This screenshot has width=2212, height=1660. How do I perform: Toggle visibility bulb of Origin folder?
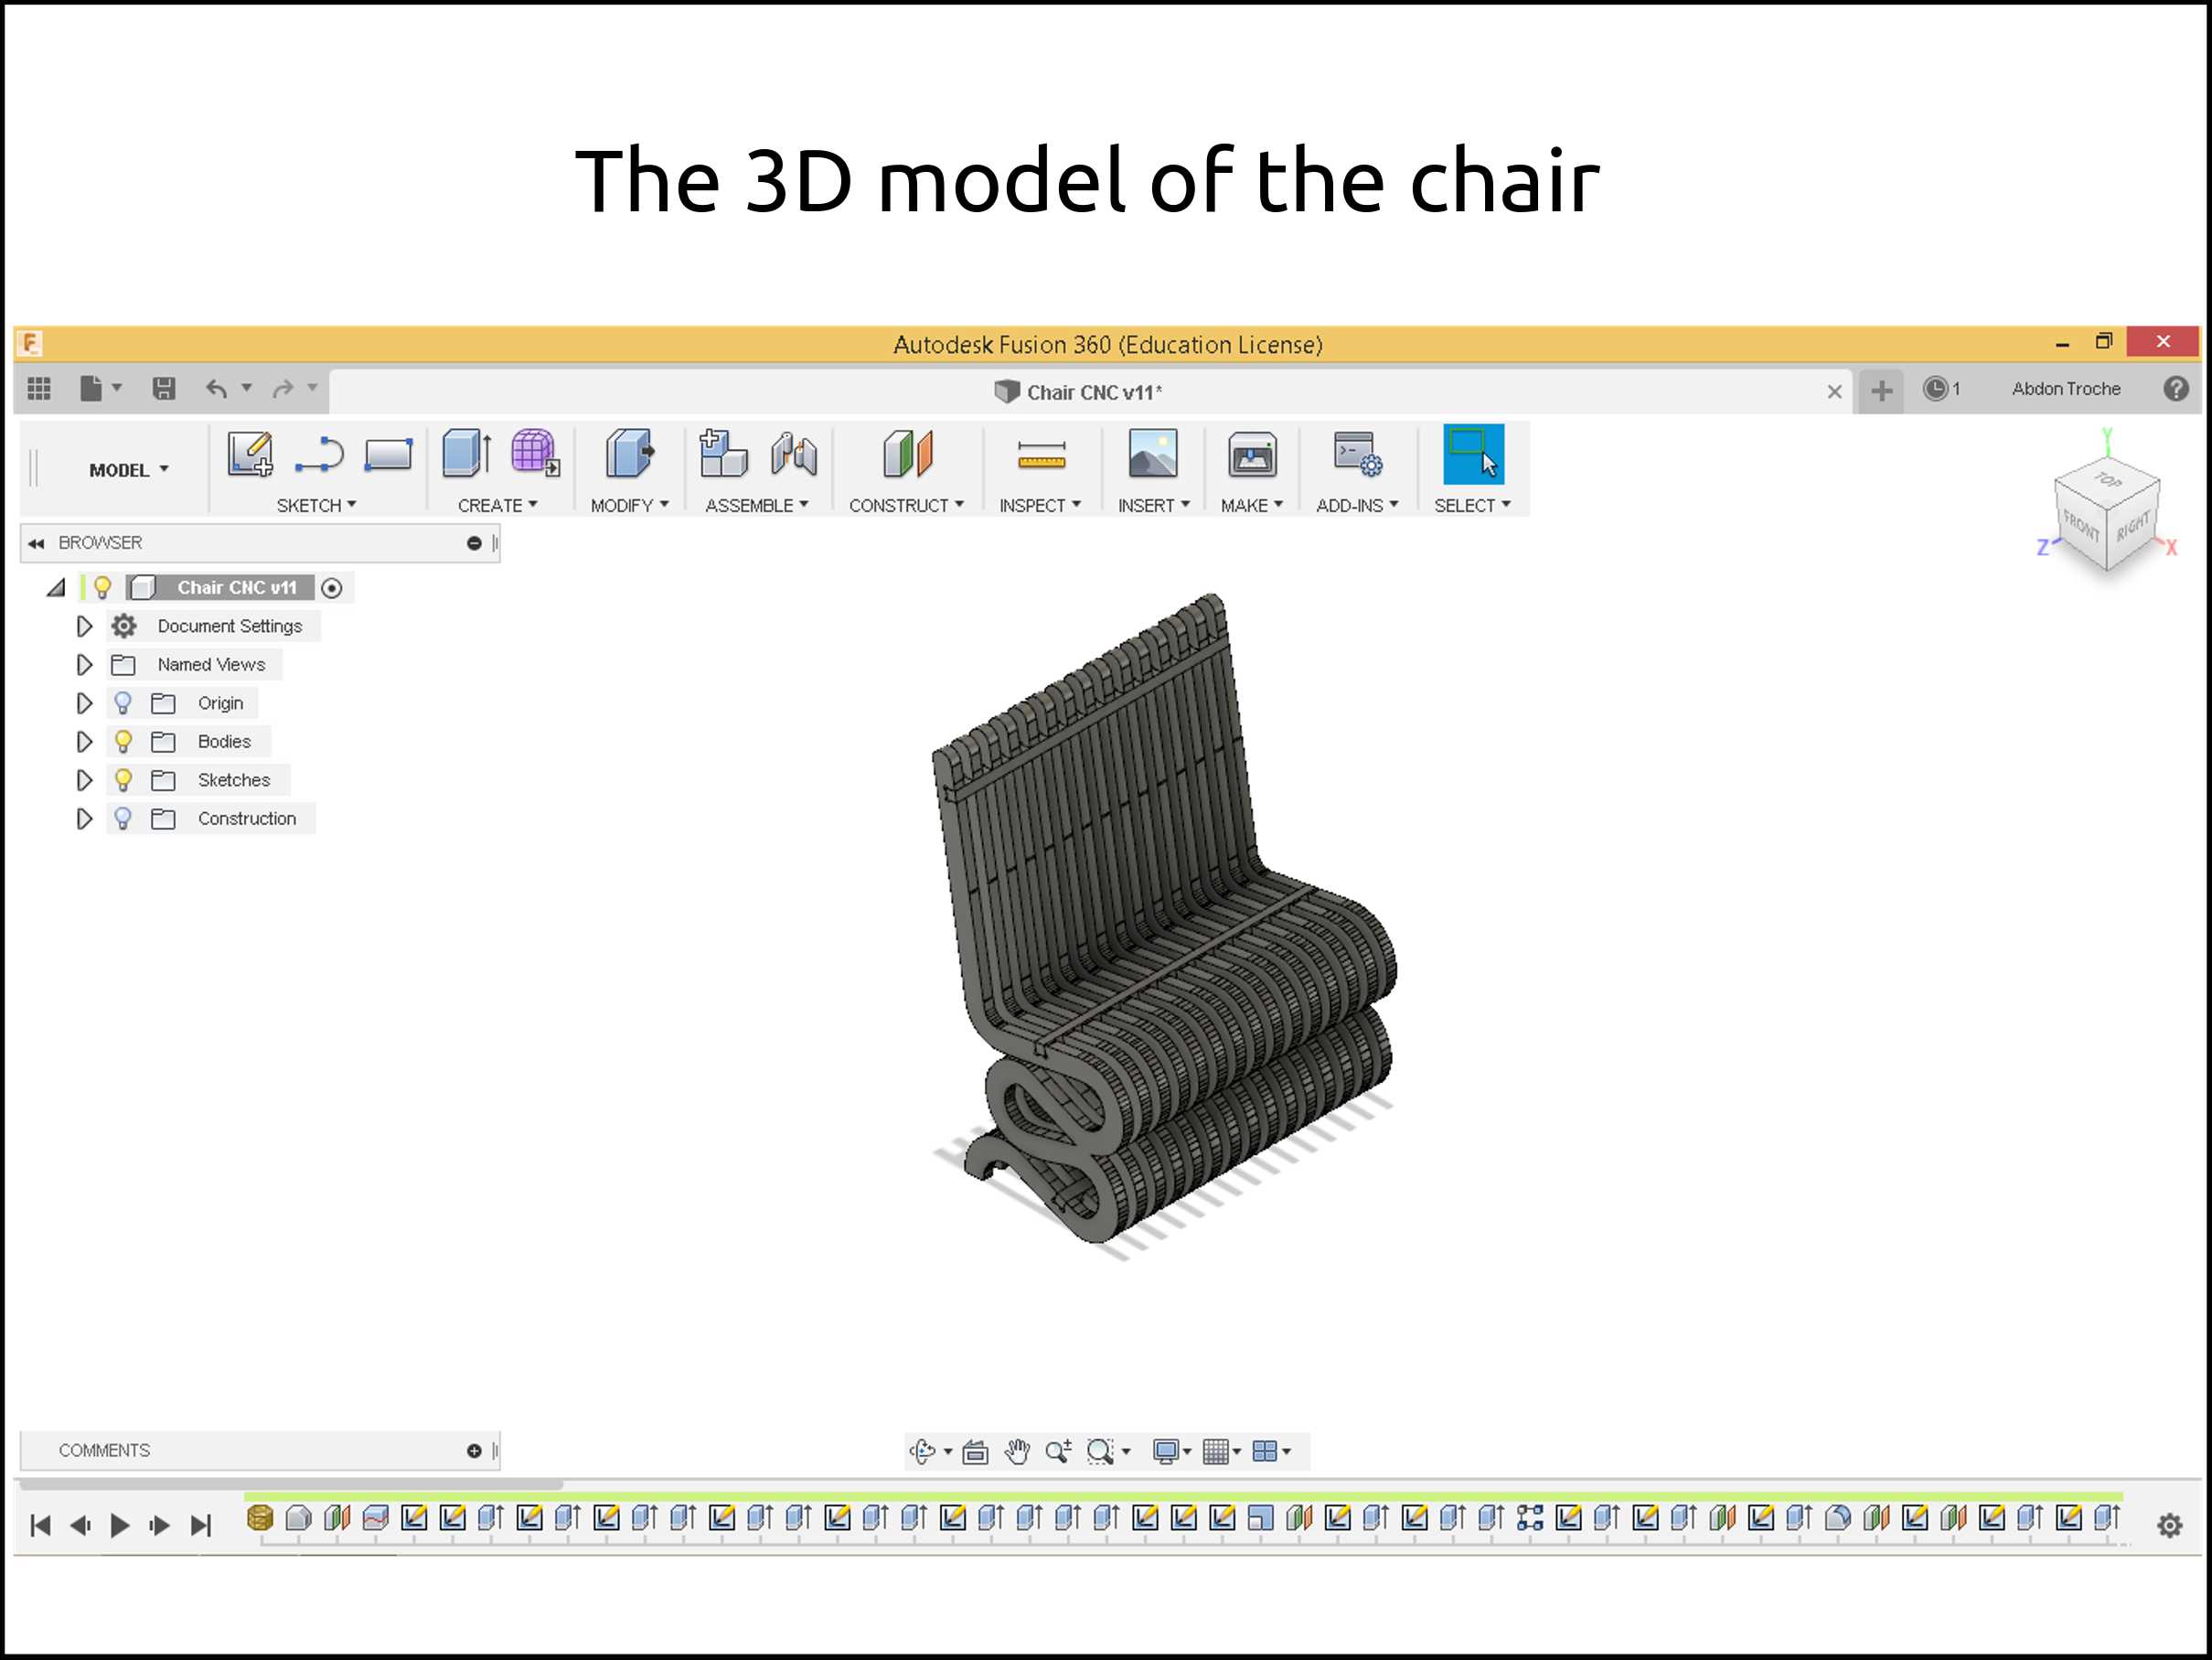tap(123, 703)
